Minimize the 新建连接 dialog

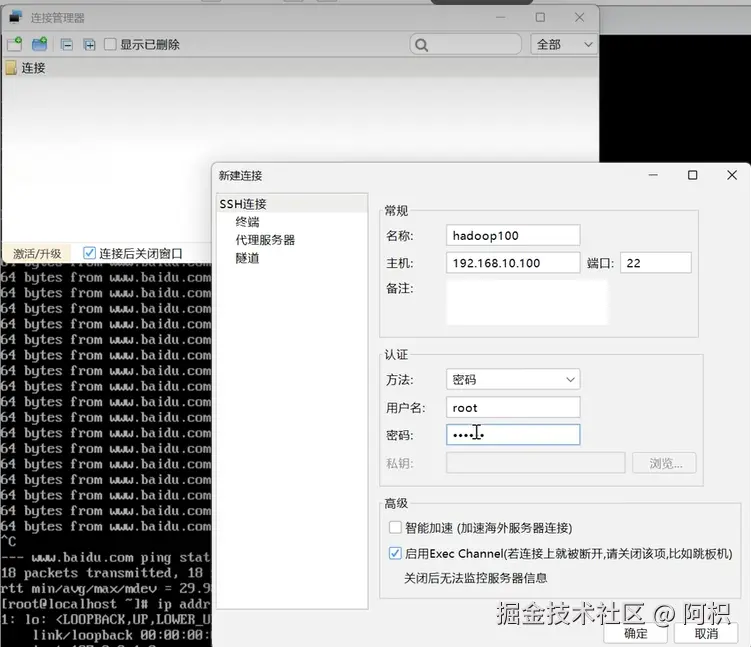point(653,175)
